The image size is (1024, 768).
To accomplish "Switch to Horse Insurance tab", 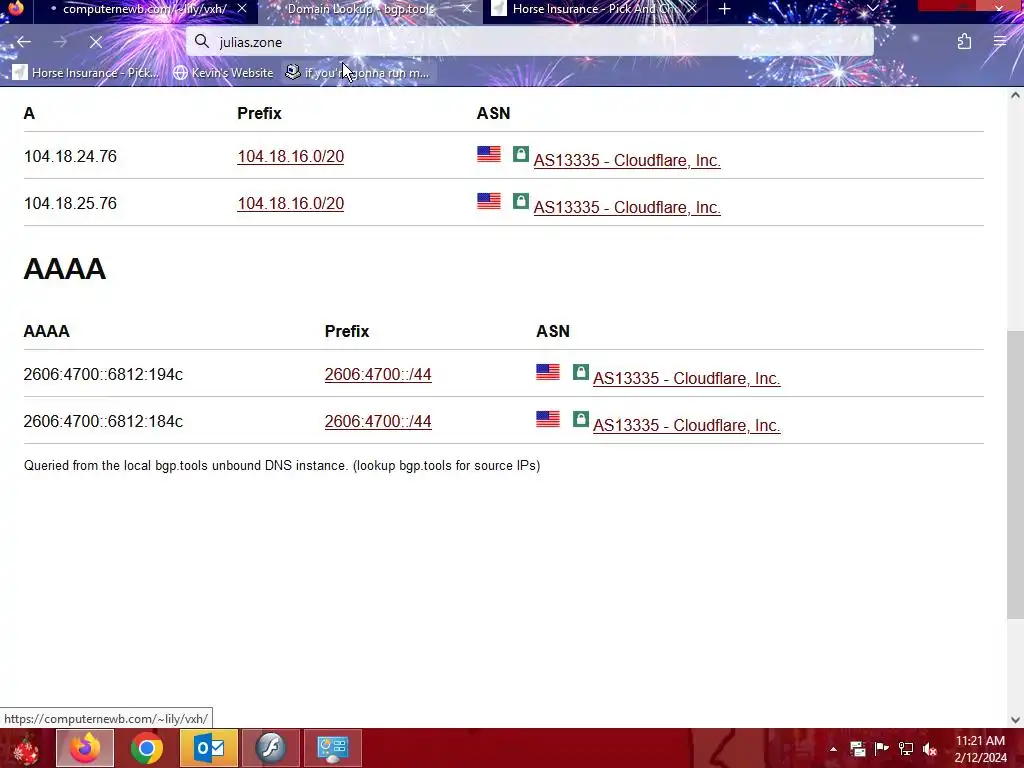I will [x=594, y=9].
